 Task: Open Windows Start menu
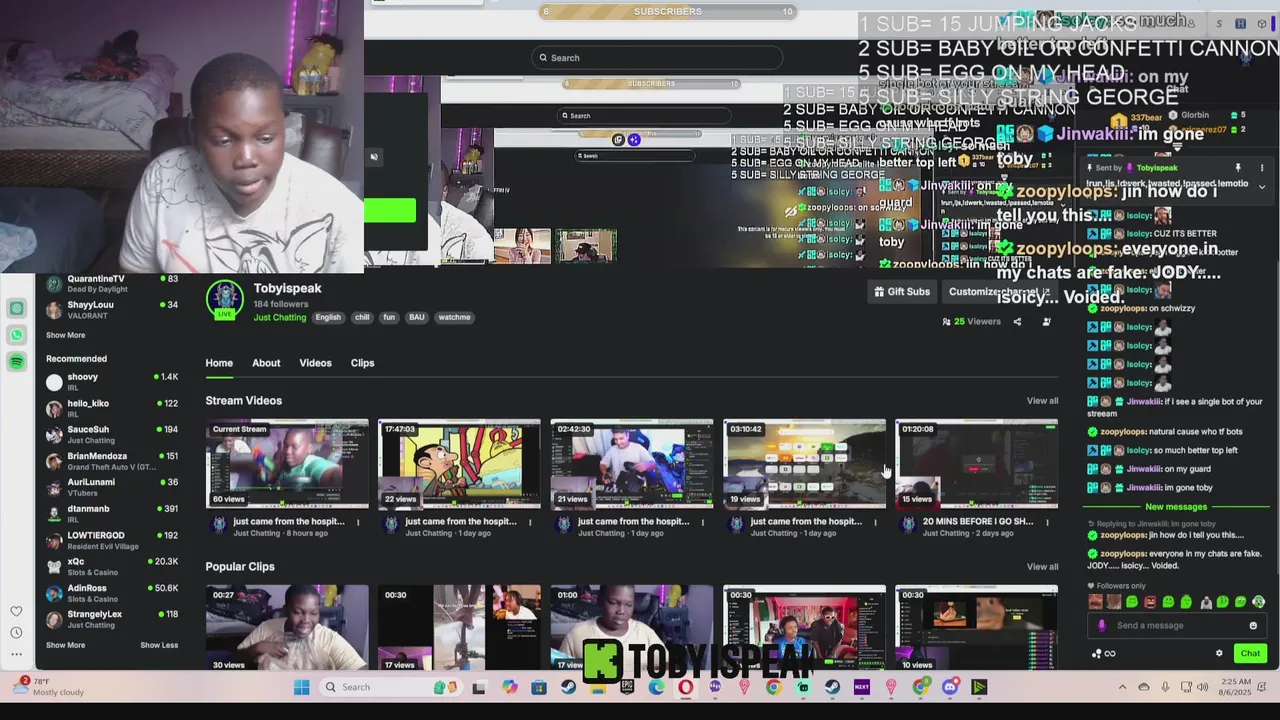pyautogui.click(x=301, y=687)
